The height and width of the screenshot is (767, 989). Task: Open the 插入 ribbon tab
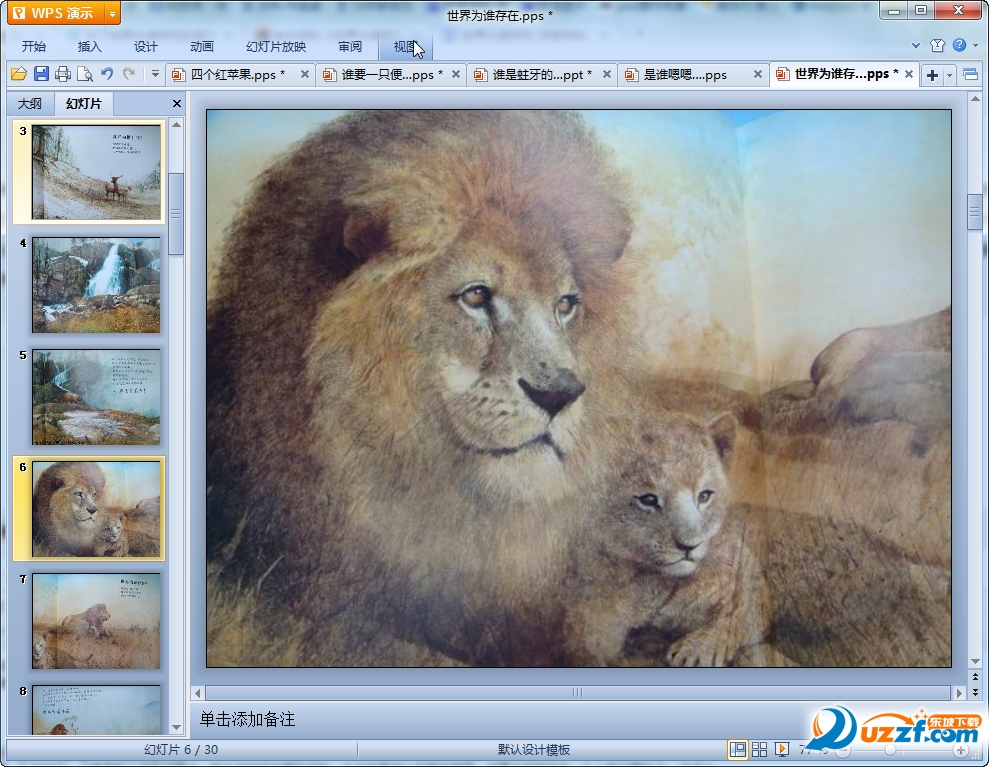(x=89, y=47)
